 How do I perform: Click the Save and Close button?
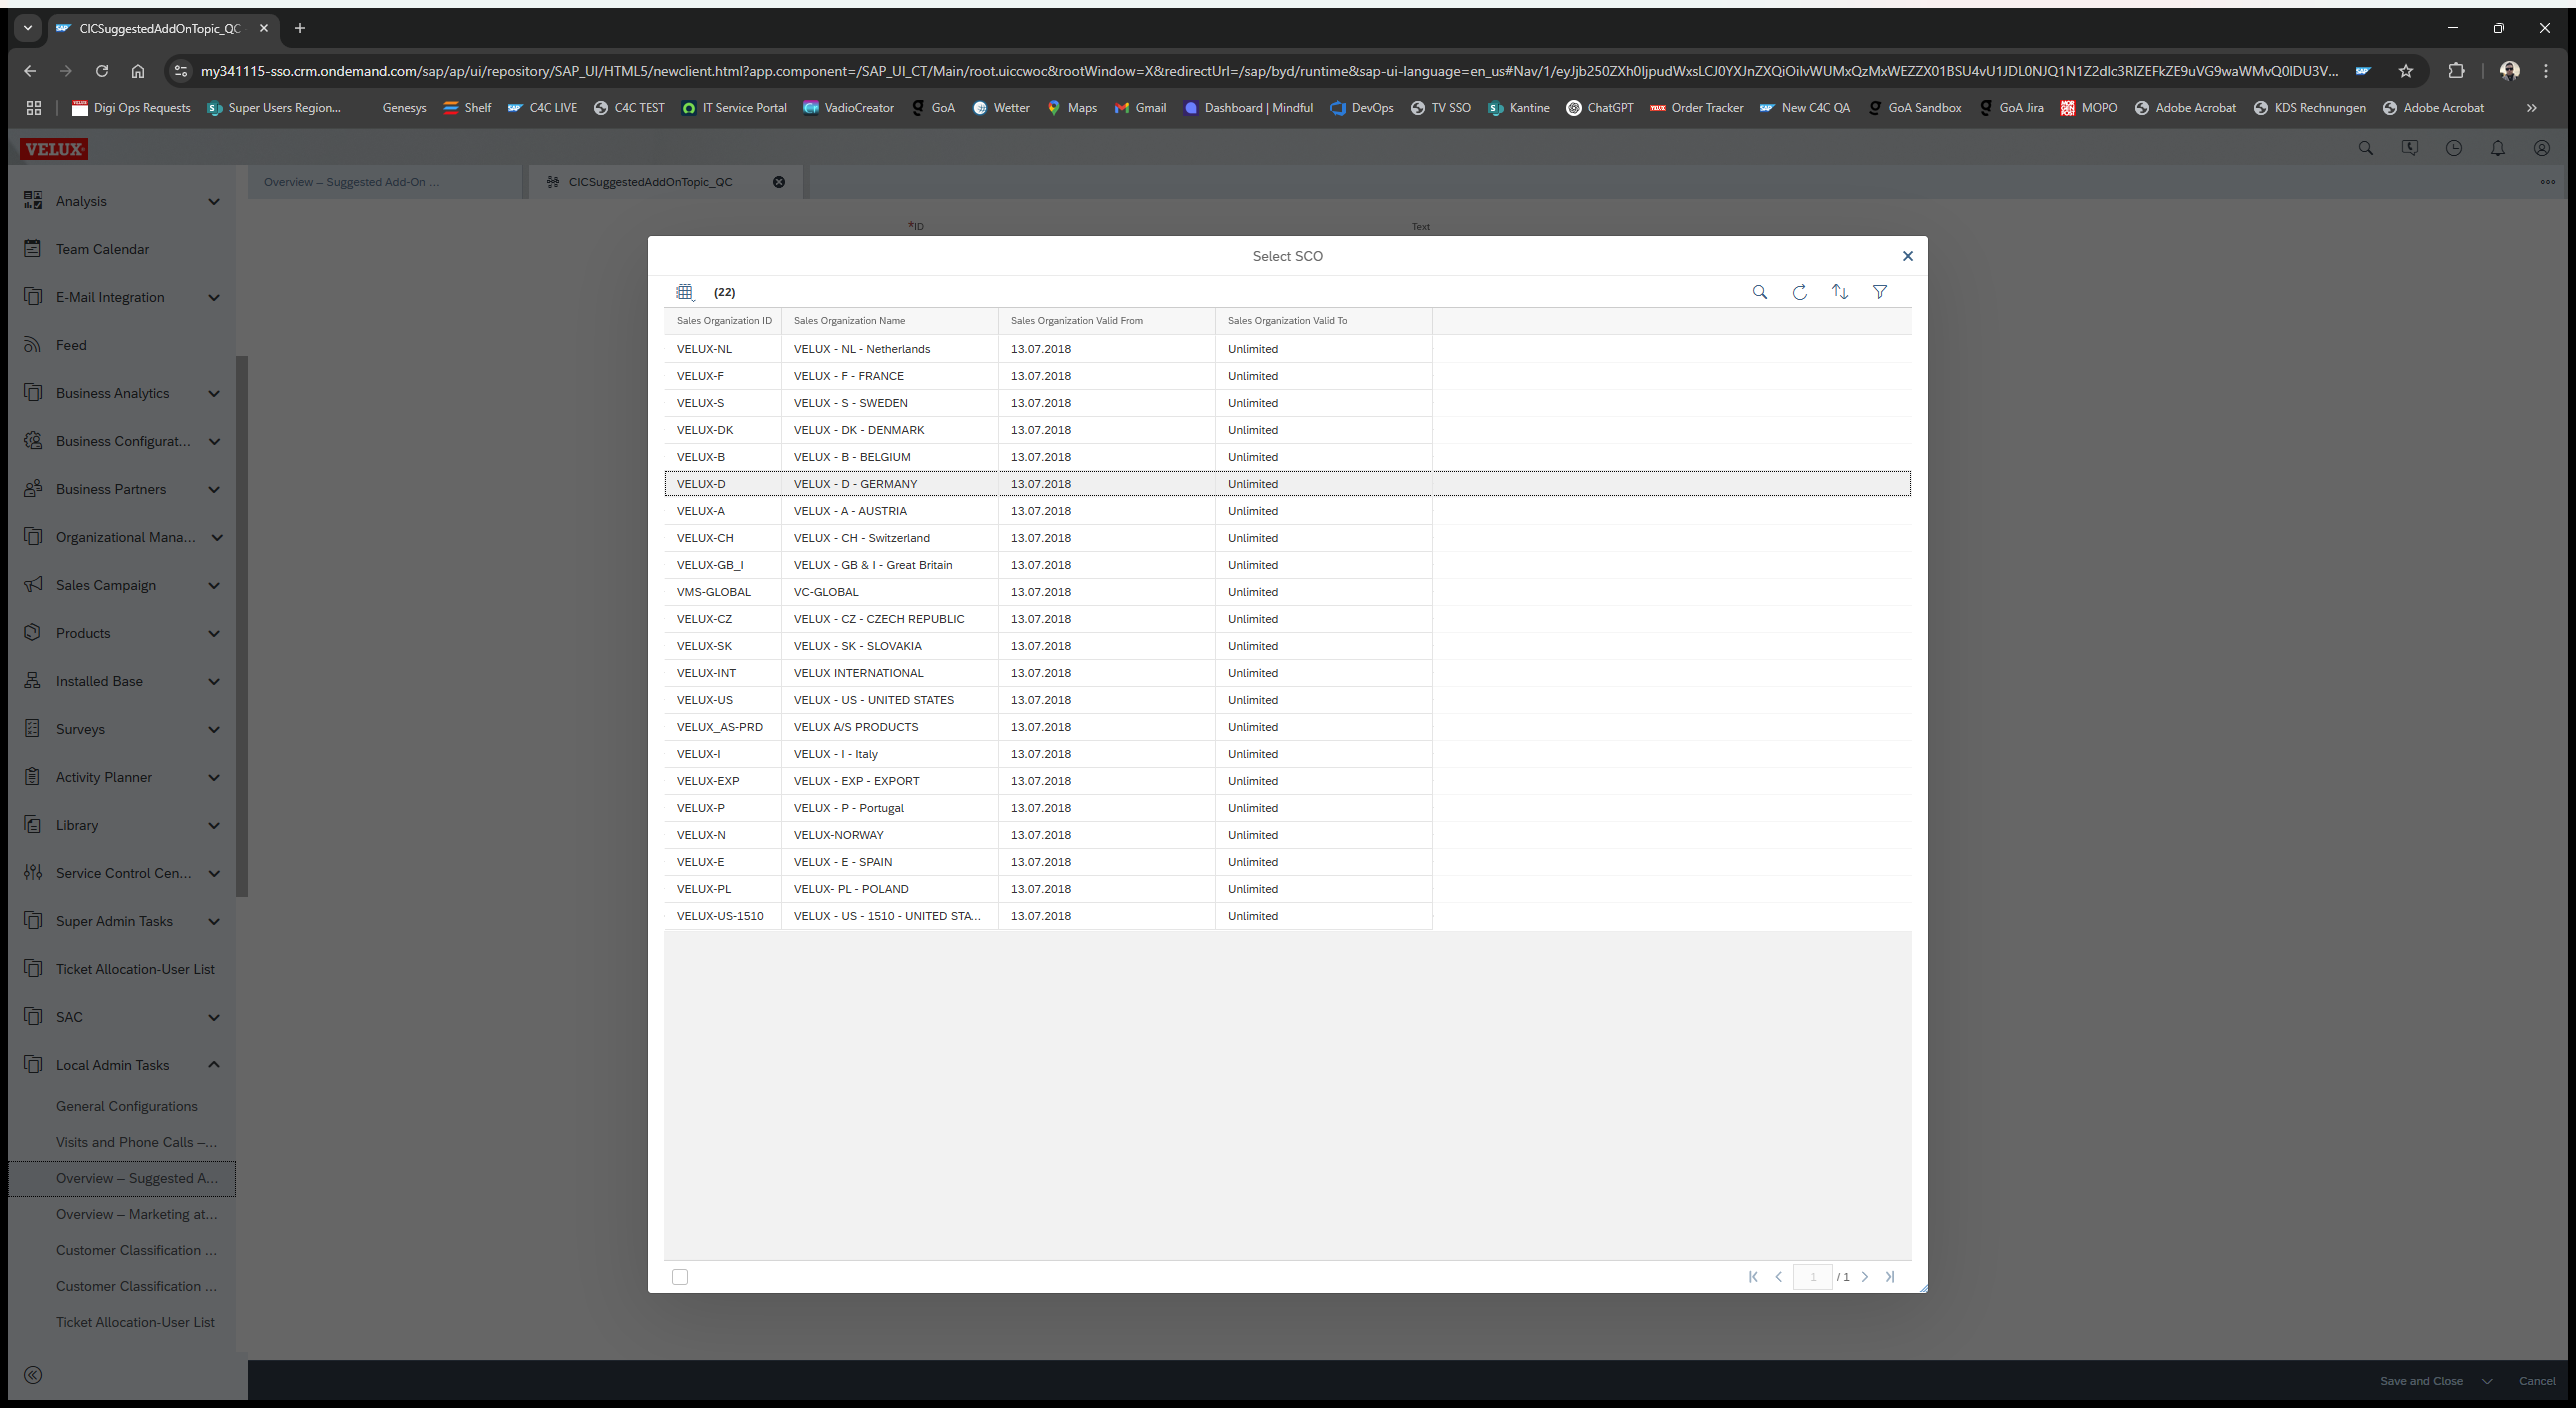coord(2421,1381)
